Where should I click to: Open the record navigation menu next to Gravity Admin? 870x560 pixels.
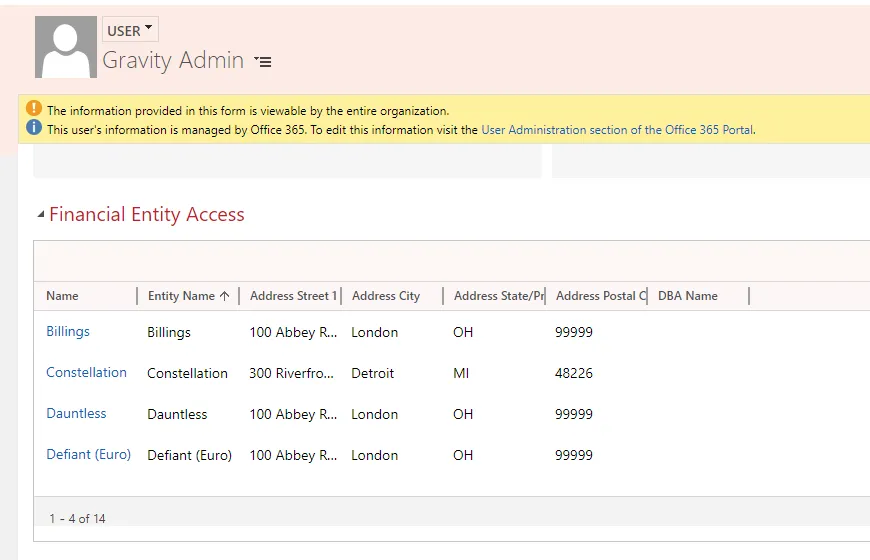click(263, 61)
